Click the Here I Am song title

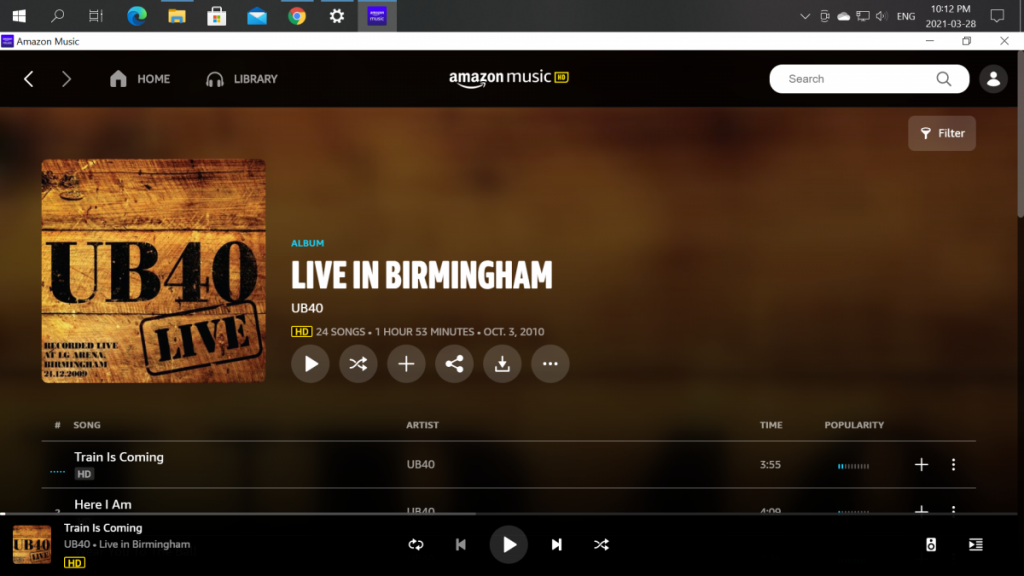coord(103,504)
